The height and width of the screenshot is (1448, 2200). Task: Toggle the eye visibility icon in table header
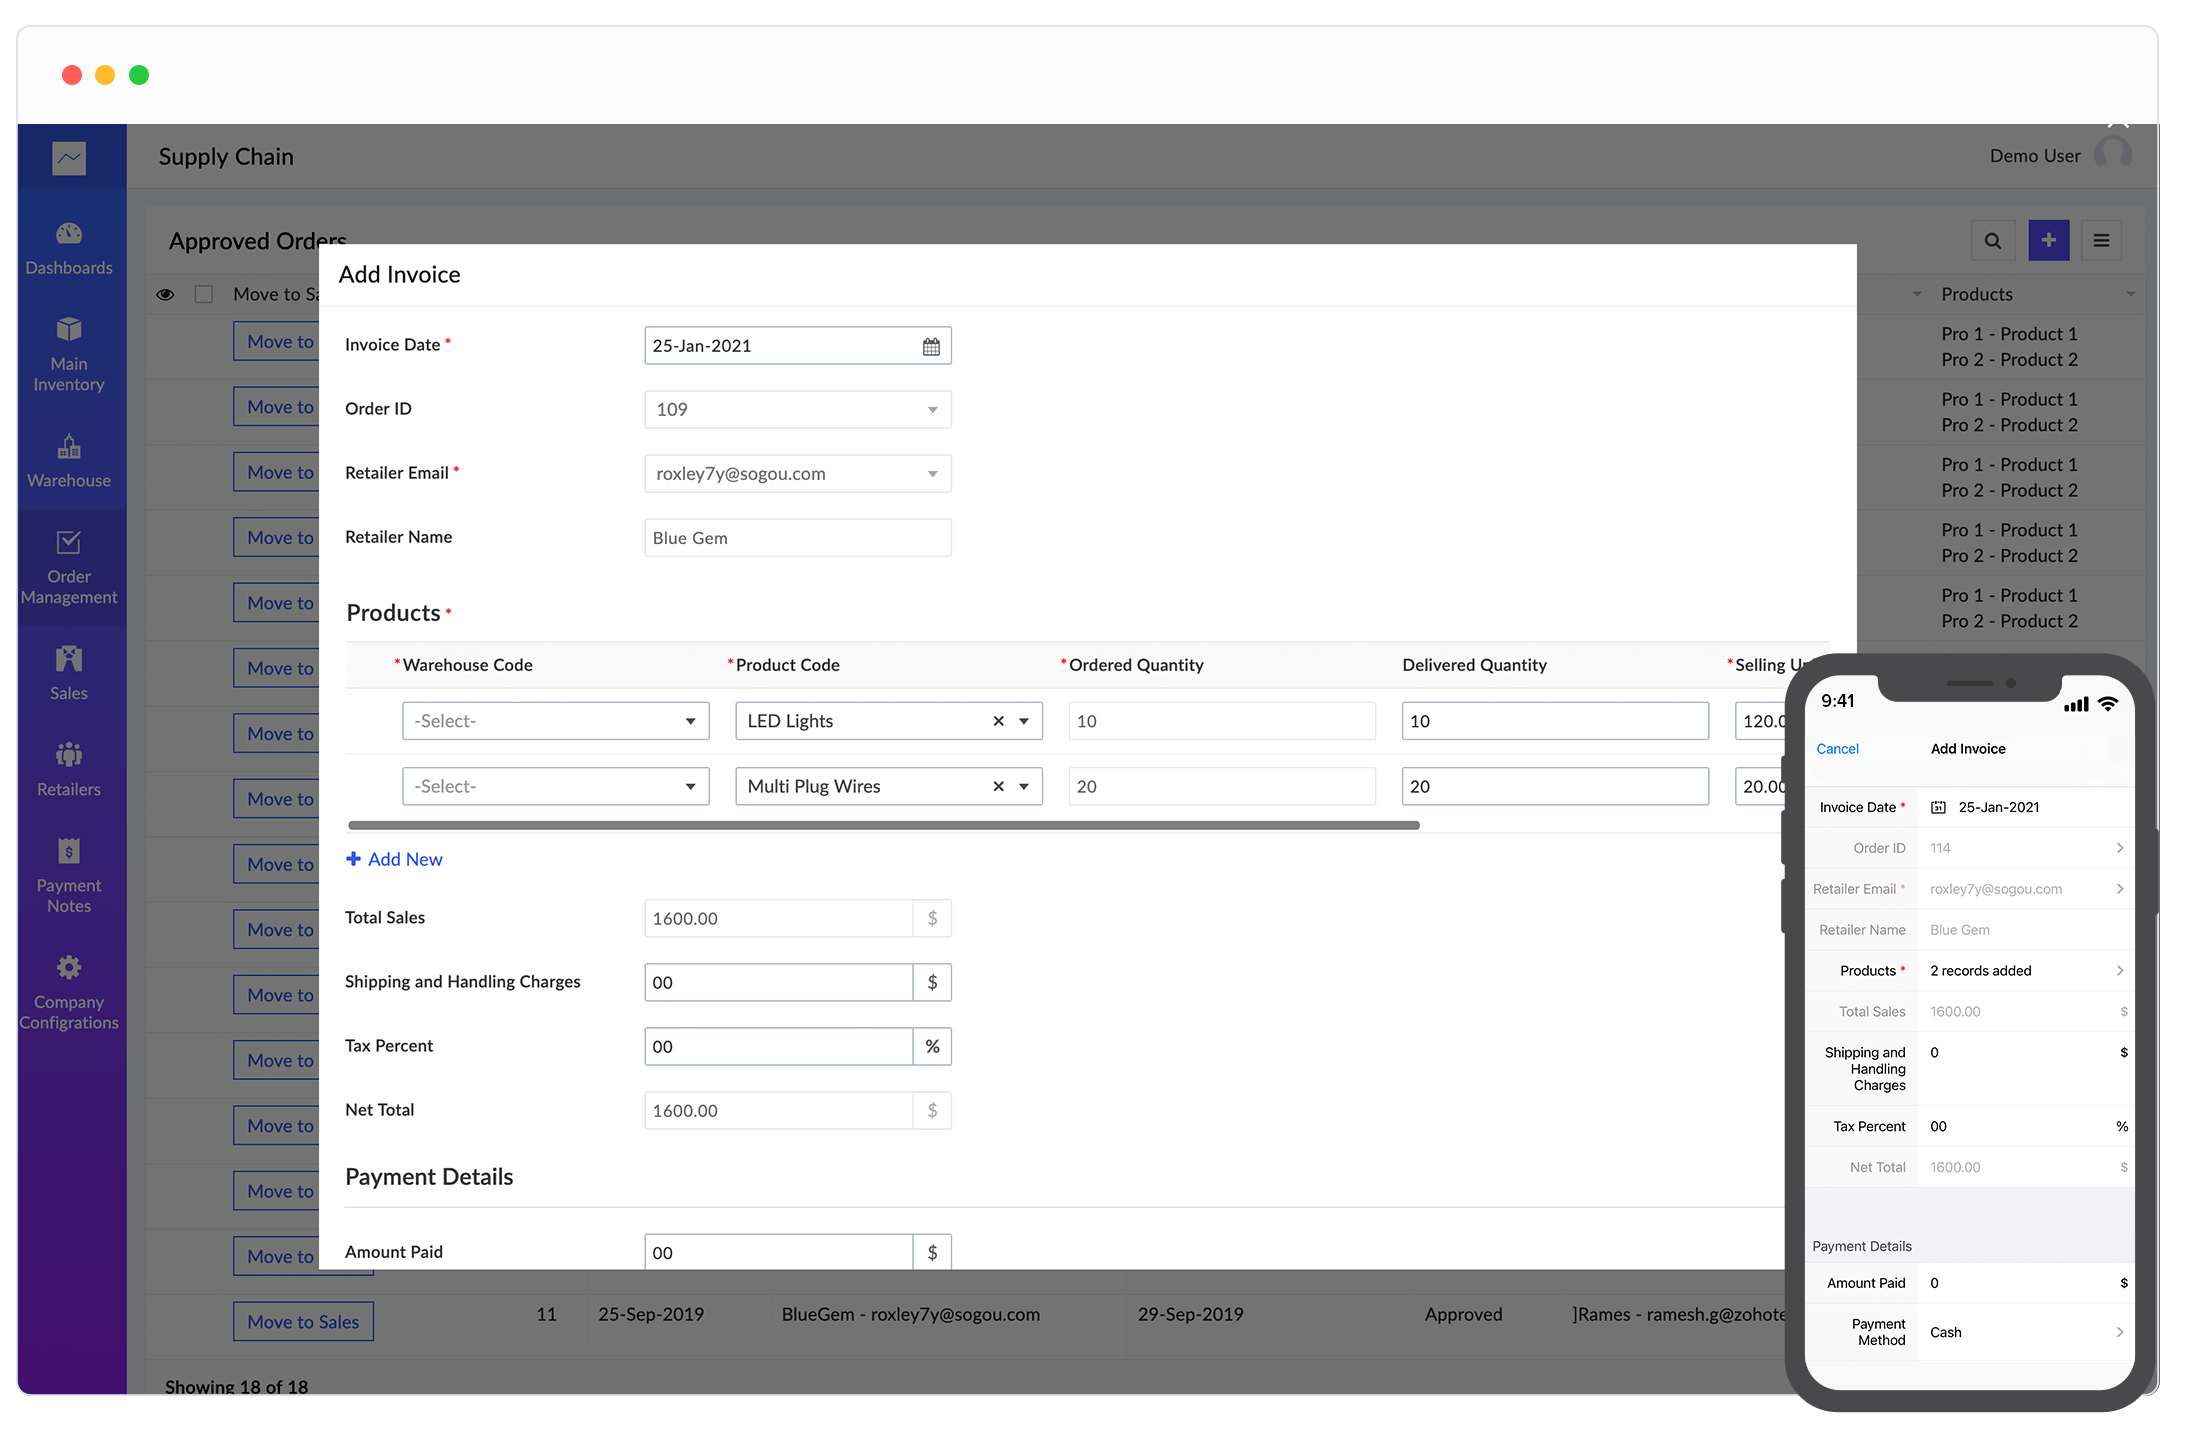pyautogui.click(x=165, y=295)
